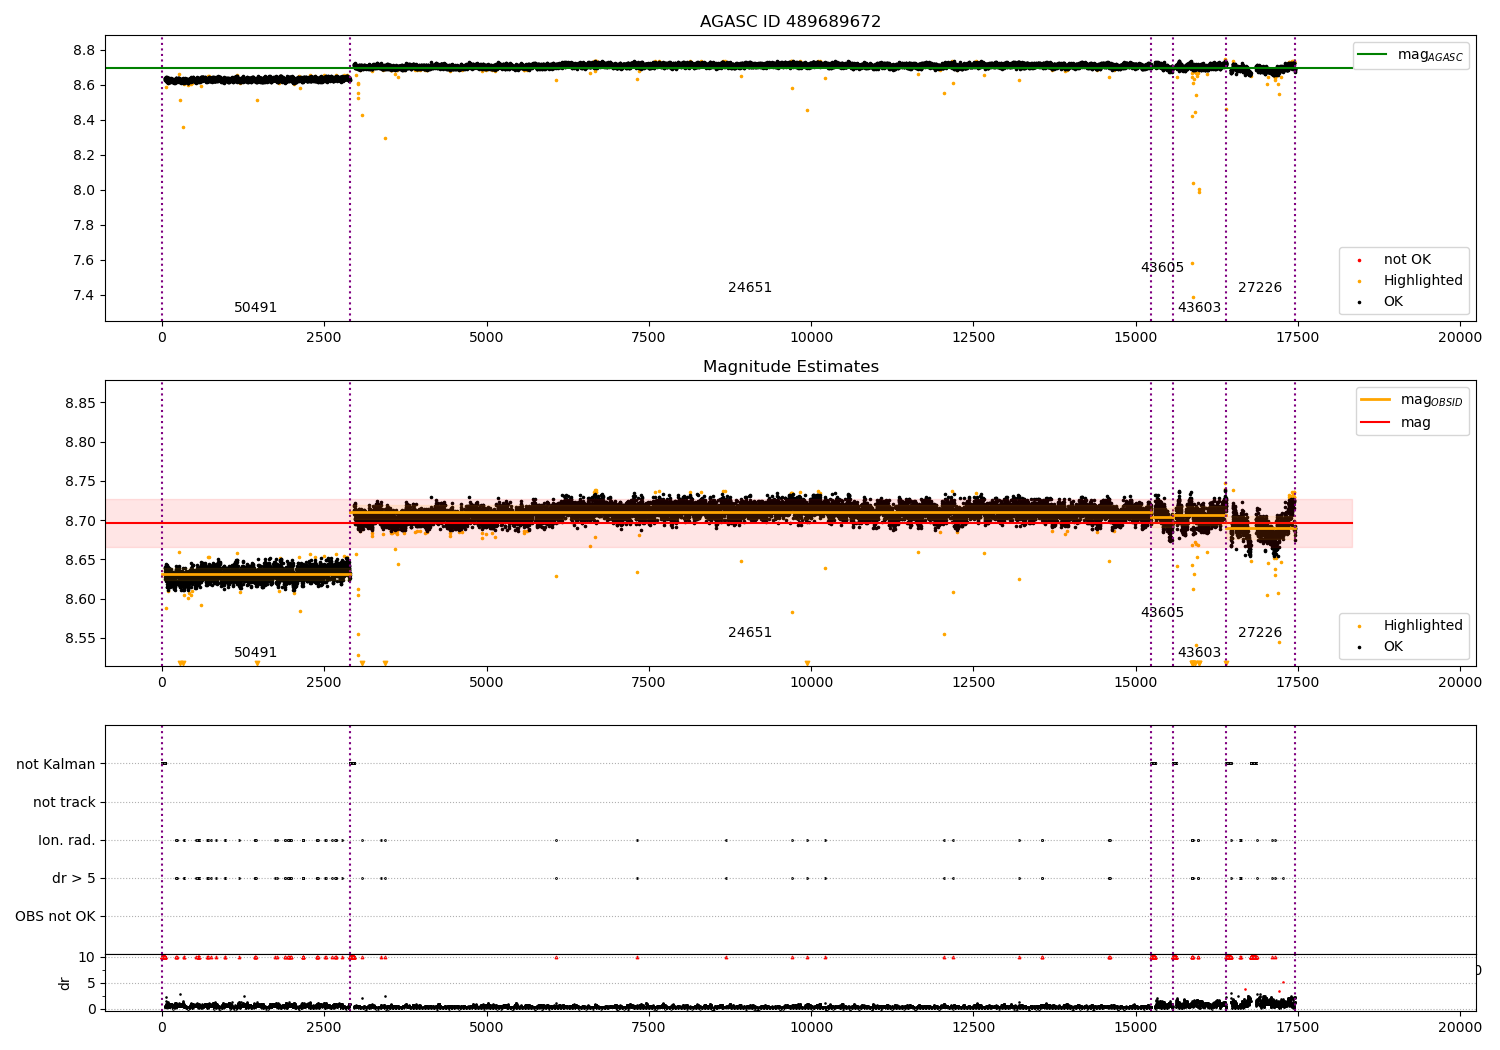Click the 'Magnitude Estimates' plot title
Image resolution: width=1500 pixels, height=1050 pixels.
click(x=790, y=367)
